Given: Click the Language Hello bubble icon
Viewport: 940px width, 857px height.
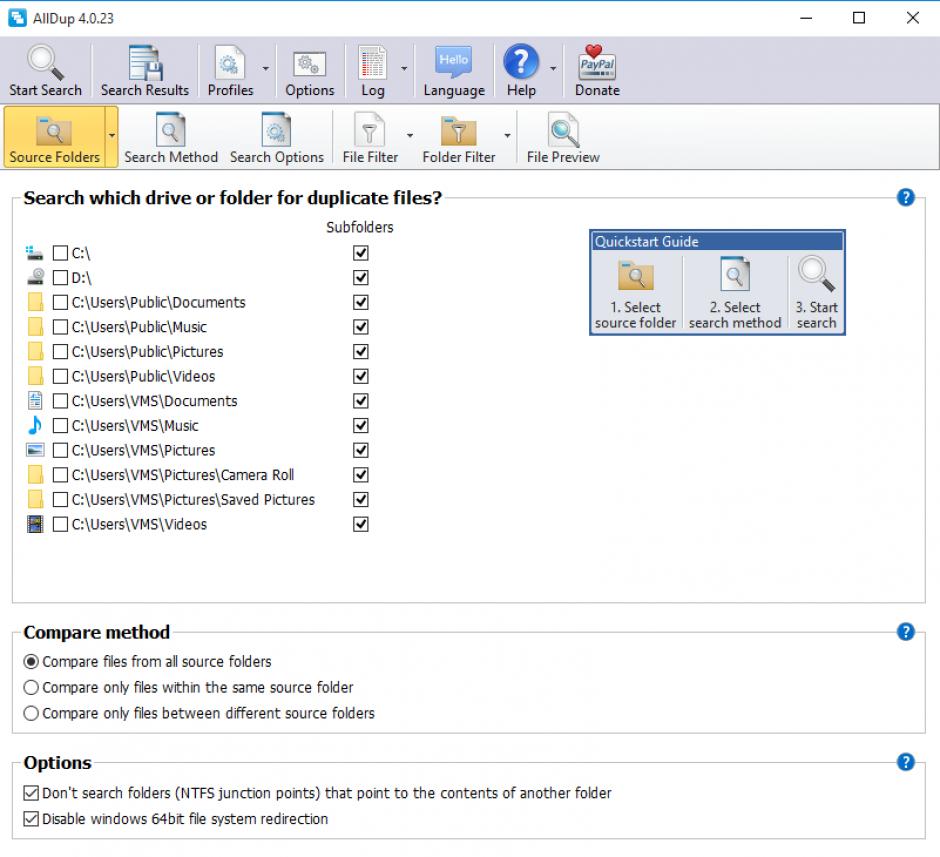Looking at the screenshot, I should [454, 61].
